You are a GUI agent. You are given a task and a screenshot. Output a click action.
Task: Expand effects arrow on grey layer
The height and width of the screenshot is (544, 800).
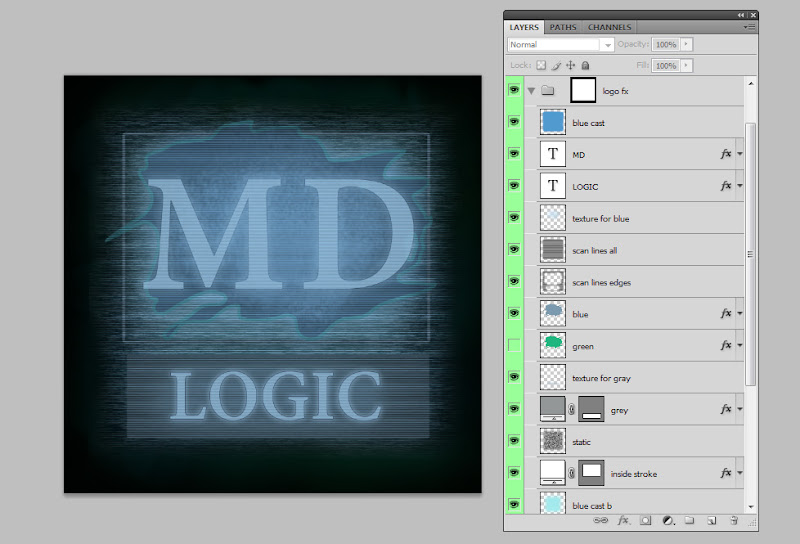[739, 409]
